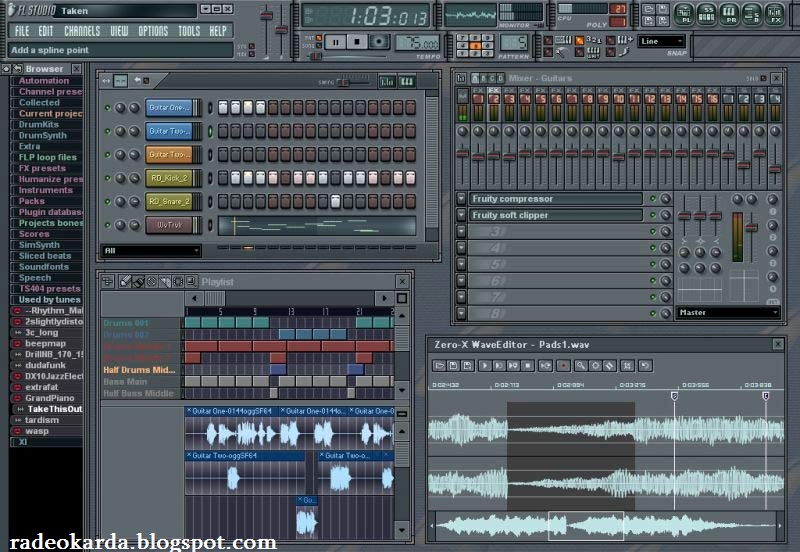Open the channel filter All dropdown

coord(151,250)
